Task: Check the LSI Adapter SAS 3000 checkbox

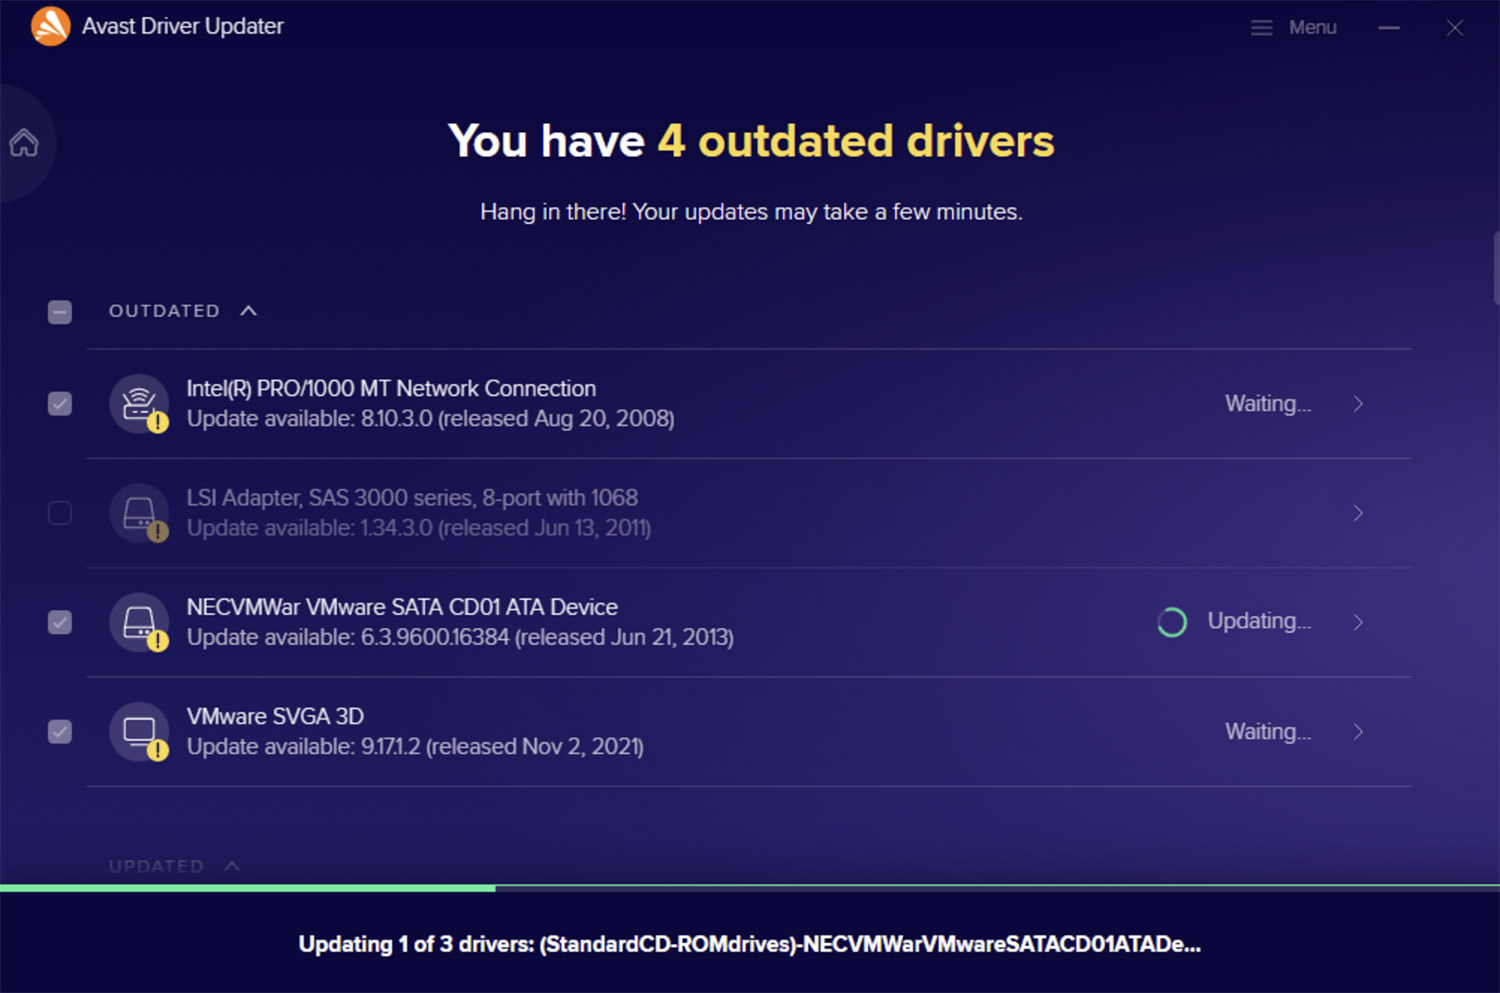Action: [x=60, y=513]
